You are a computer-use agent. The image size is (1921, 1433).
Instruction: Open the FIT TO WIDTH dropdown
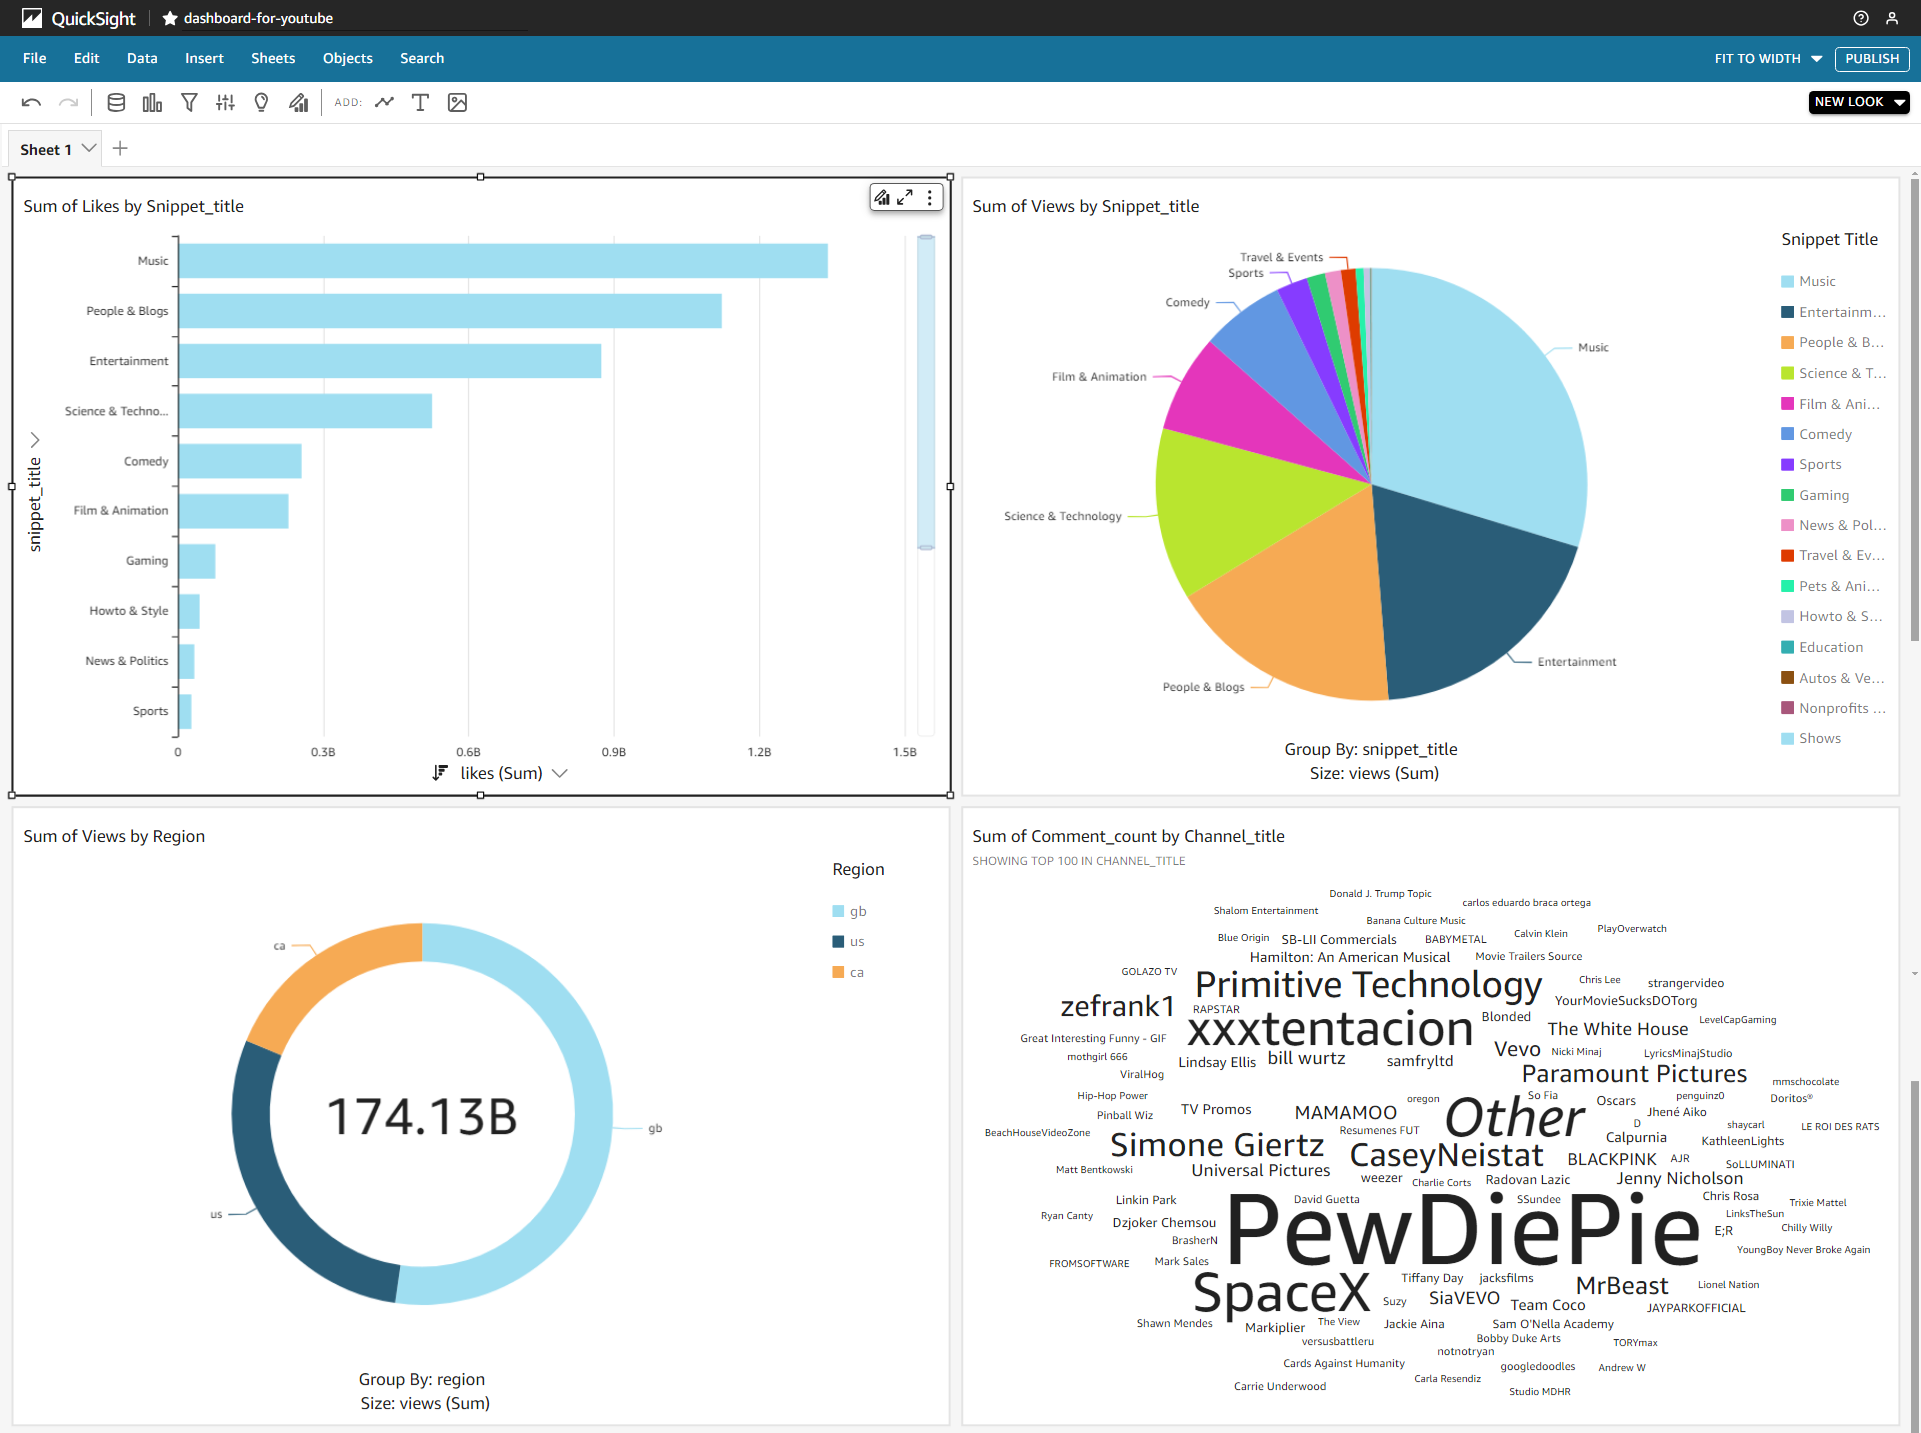coord(1768,58)
